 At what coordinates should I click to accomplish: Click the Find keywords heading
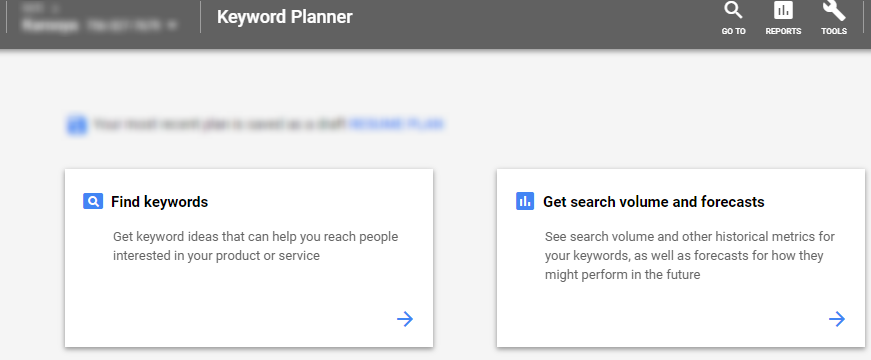click(159, 202)
